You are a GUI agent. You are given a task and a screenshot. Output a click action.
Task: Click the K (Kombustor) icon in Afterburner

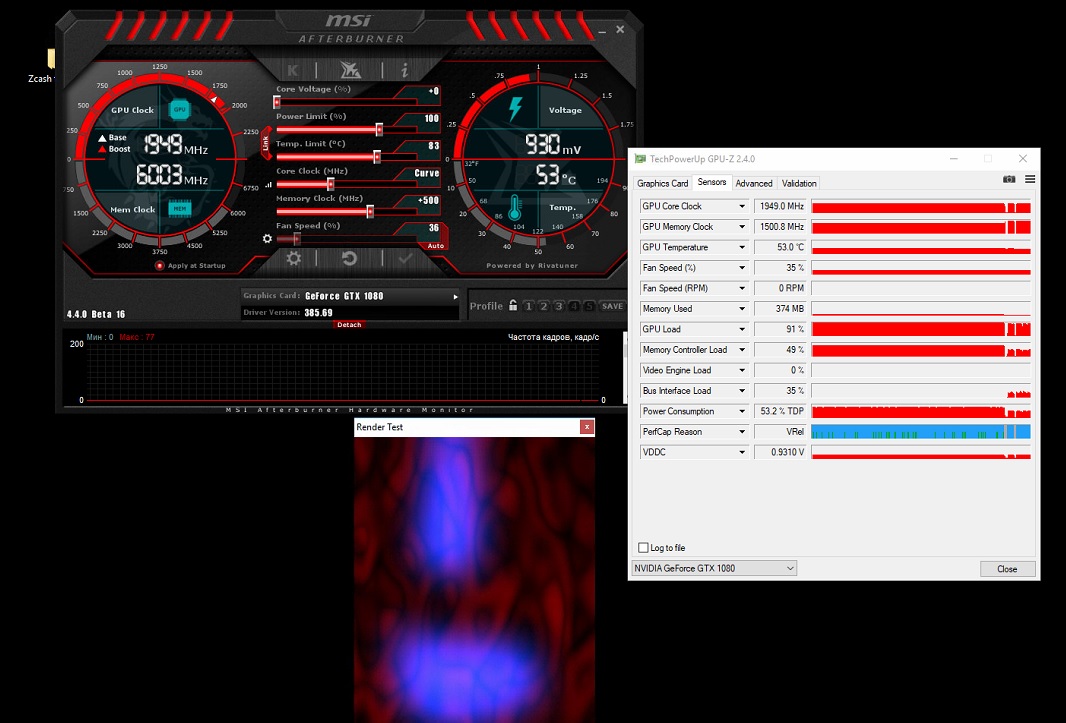(x=293, y=70)
